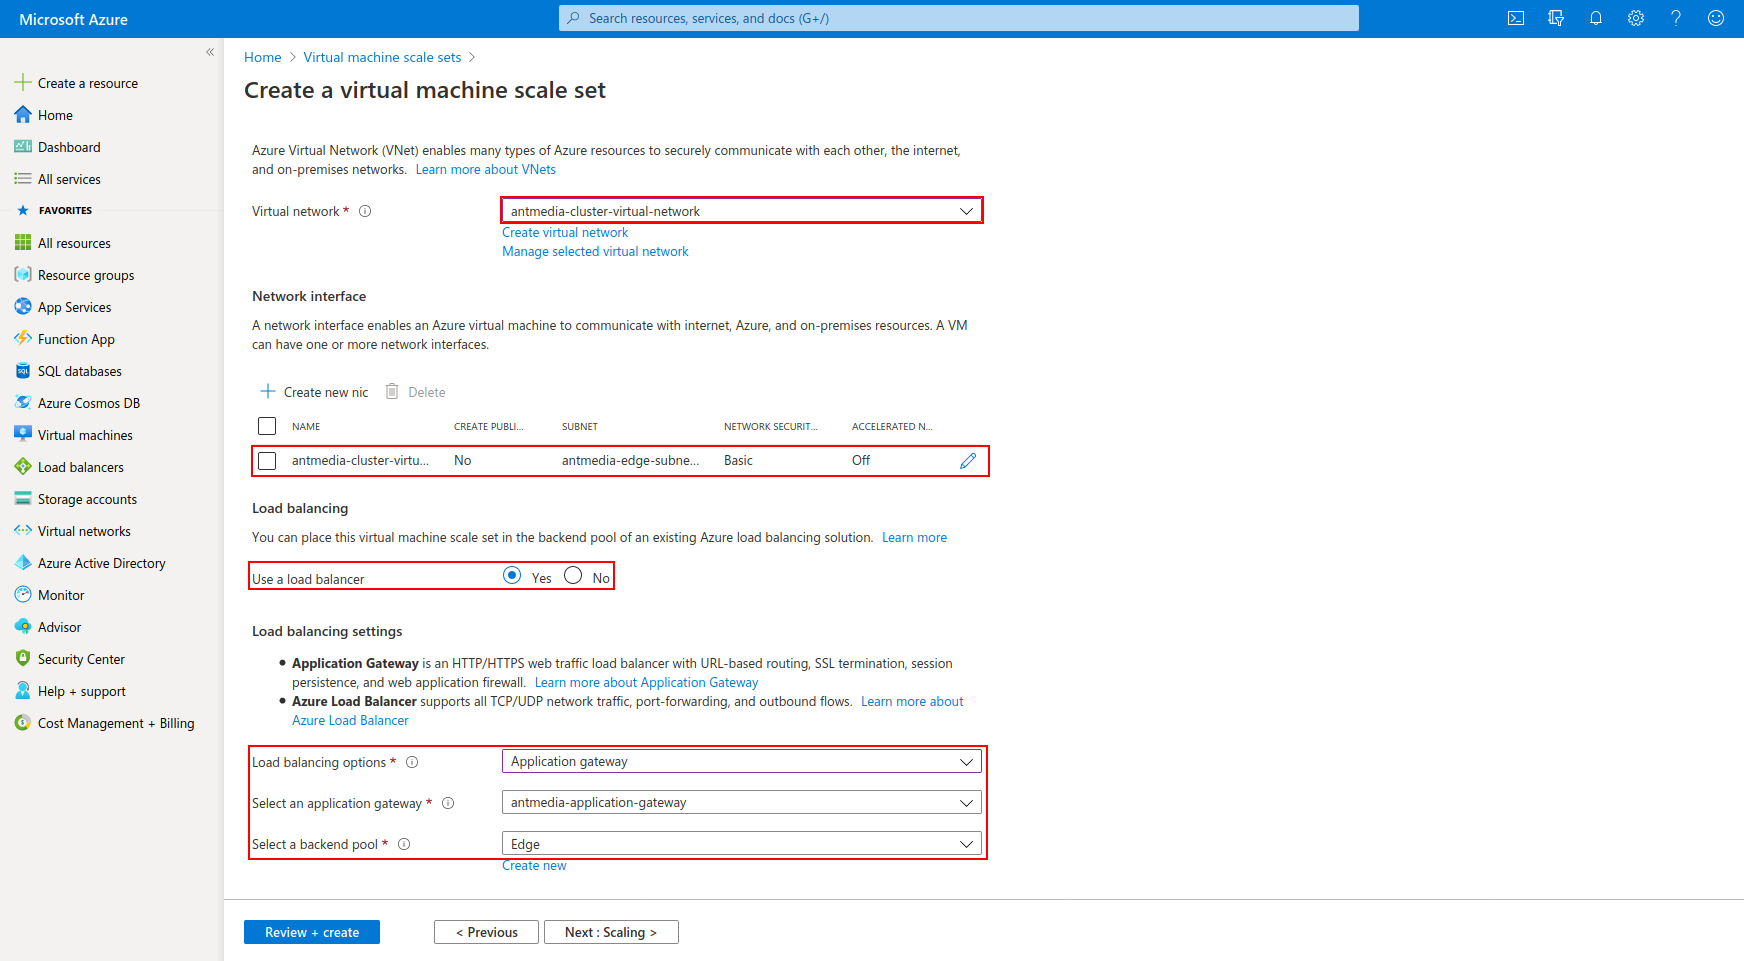This screenshot has height=961, width=1744.
Task: Click the Security Center shield icon
Action: pos(23,659)
